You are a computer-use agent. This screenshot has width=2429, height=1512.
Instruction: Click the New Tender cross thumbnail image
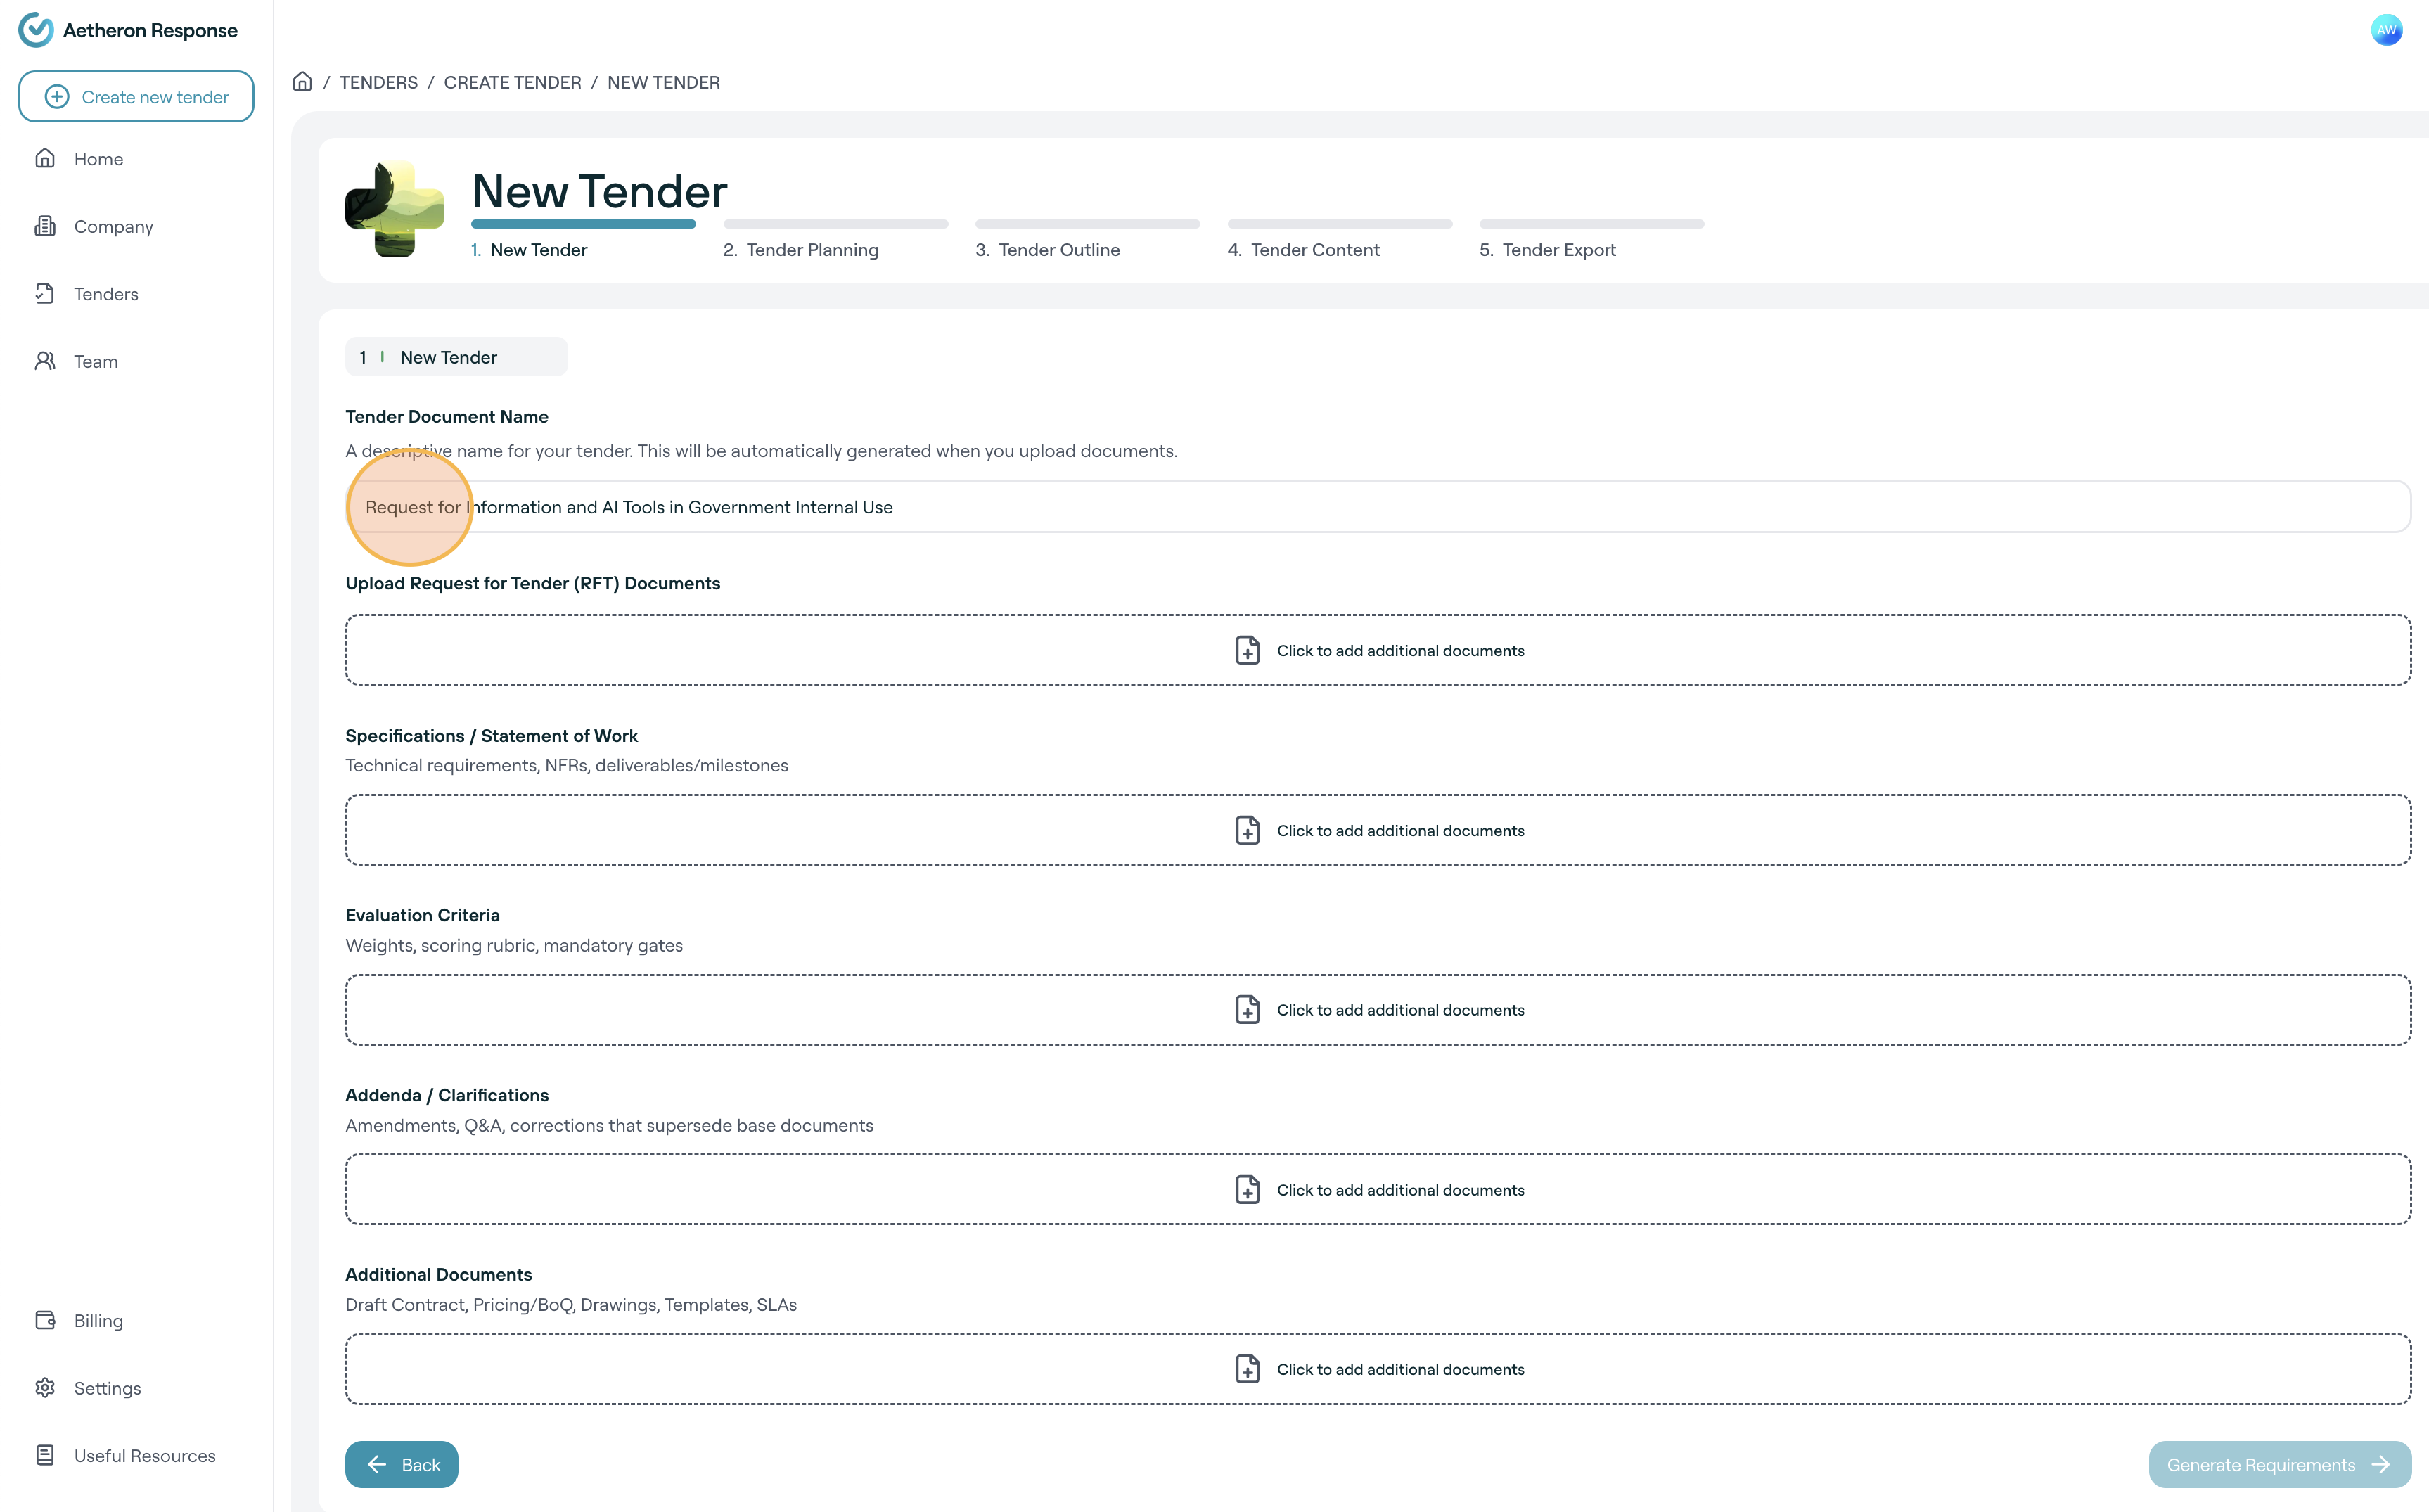(x=395, y=209)
